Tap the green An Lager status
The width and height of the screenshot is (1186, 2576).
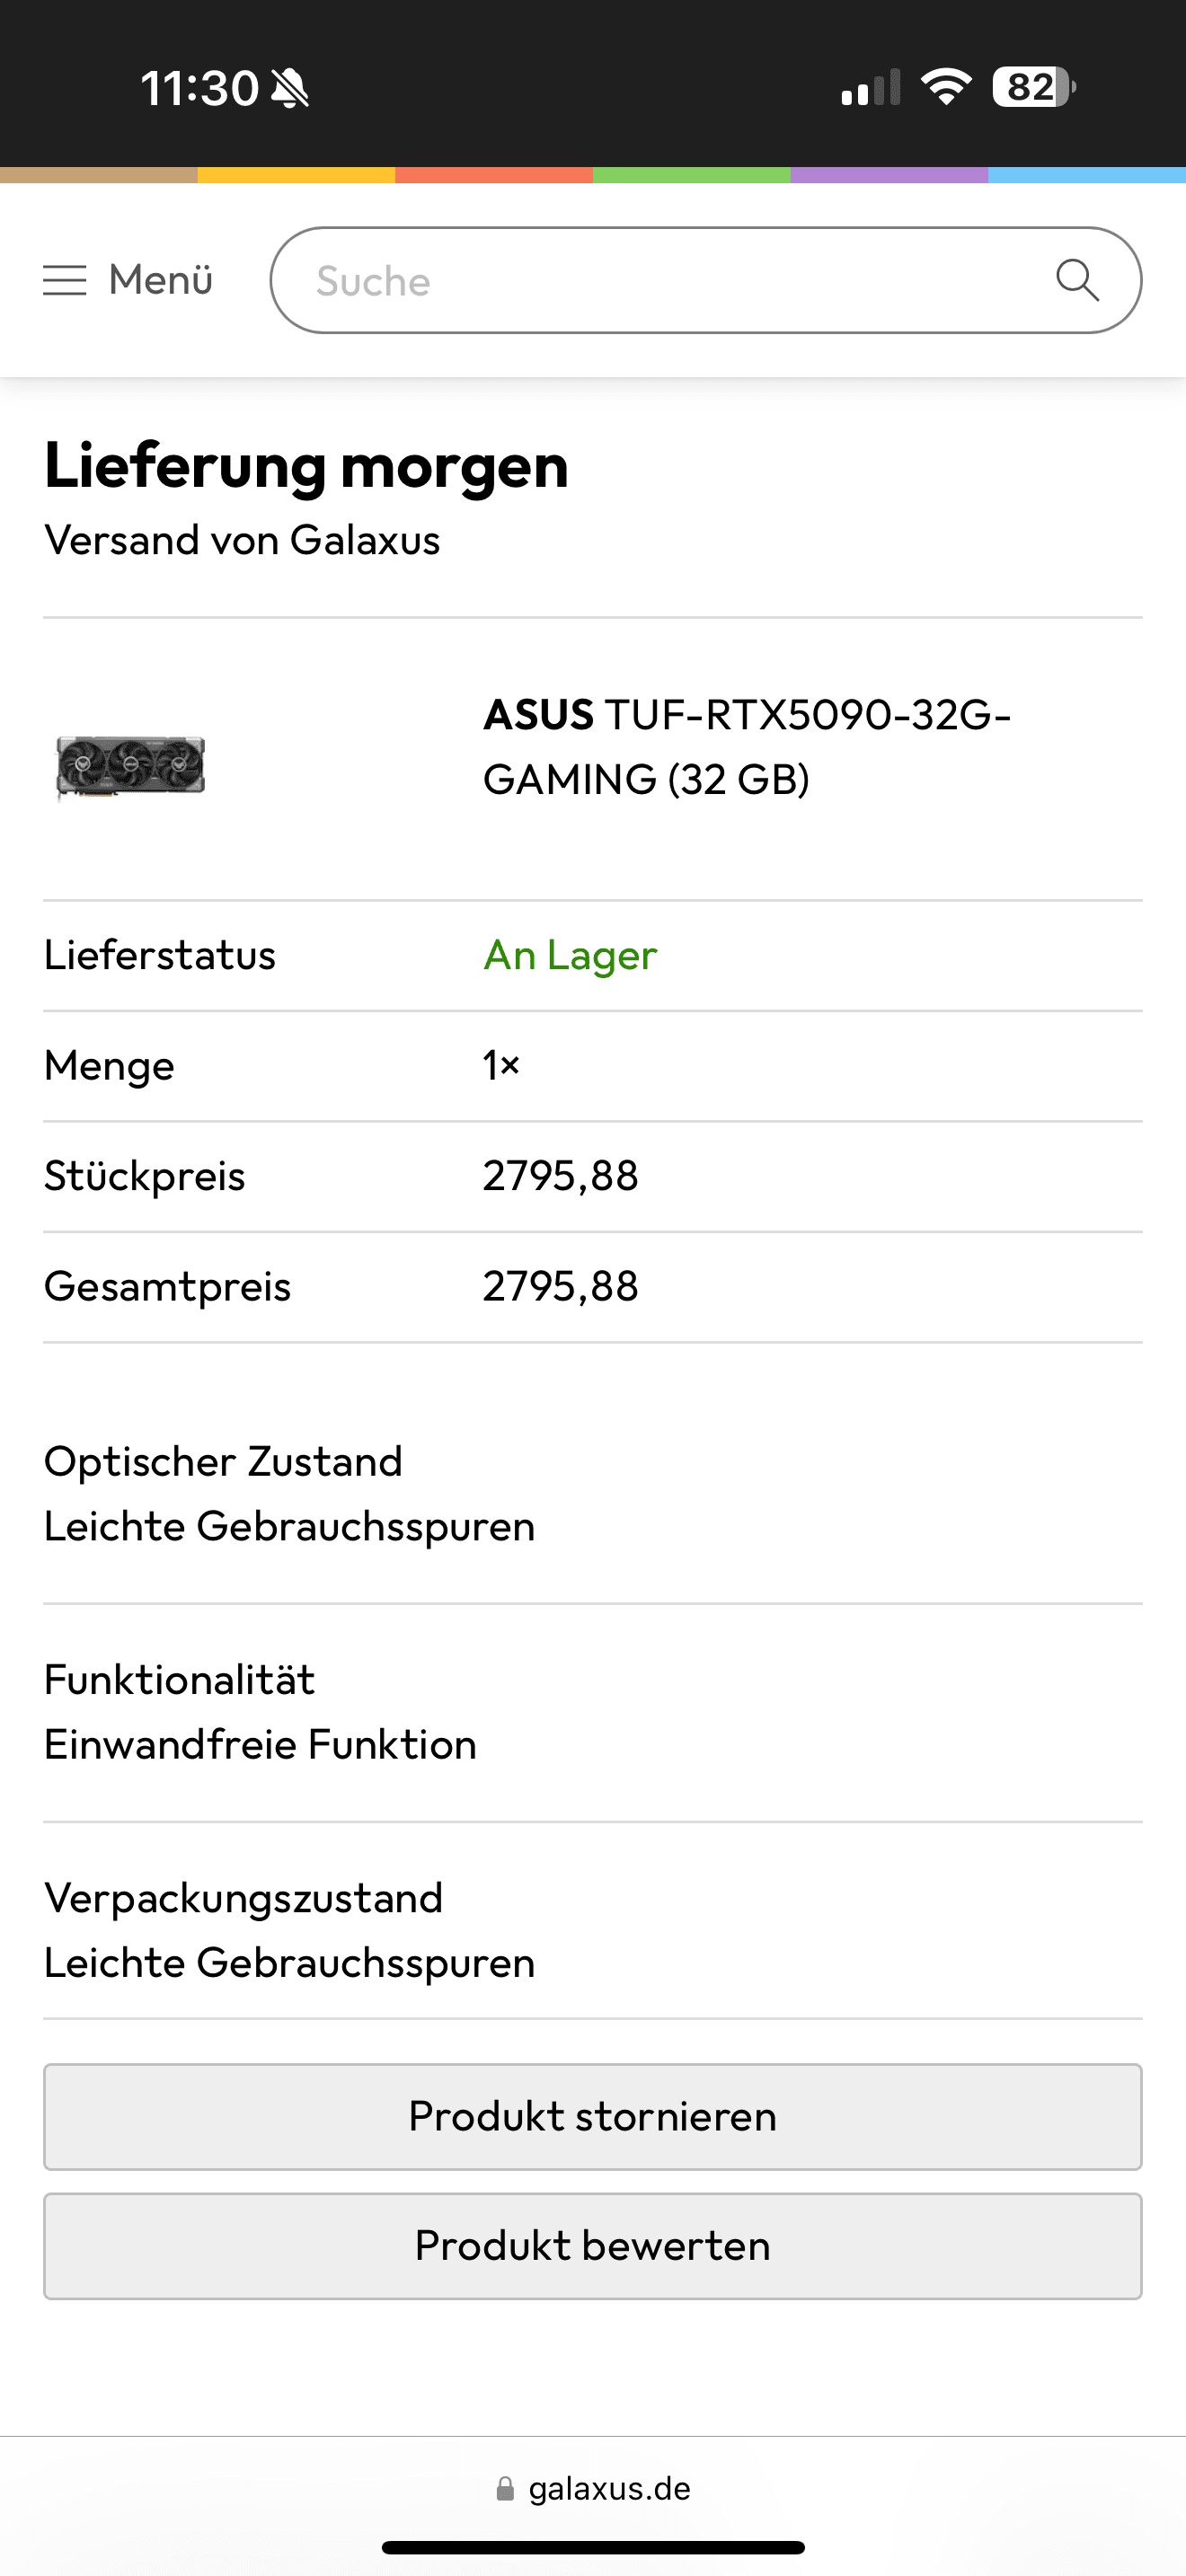pos(570,956)
